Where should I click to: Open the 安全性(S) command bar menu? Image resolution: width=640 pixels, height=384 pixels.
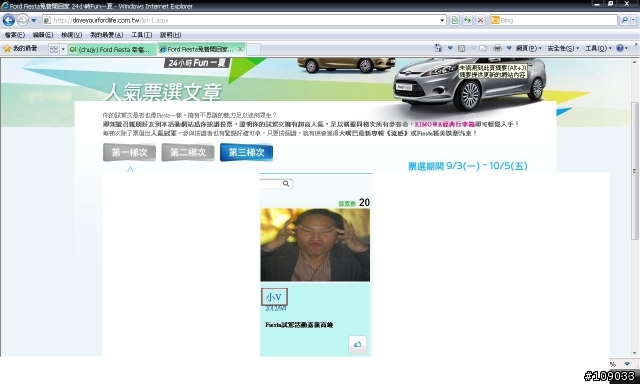pos(563,48)
